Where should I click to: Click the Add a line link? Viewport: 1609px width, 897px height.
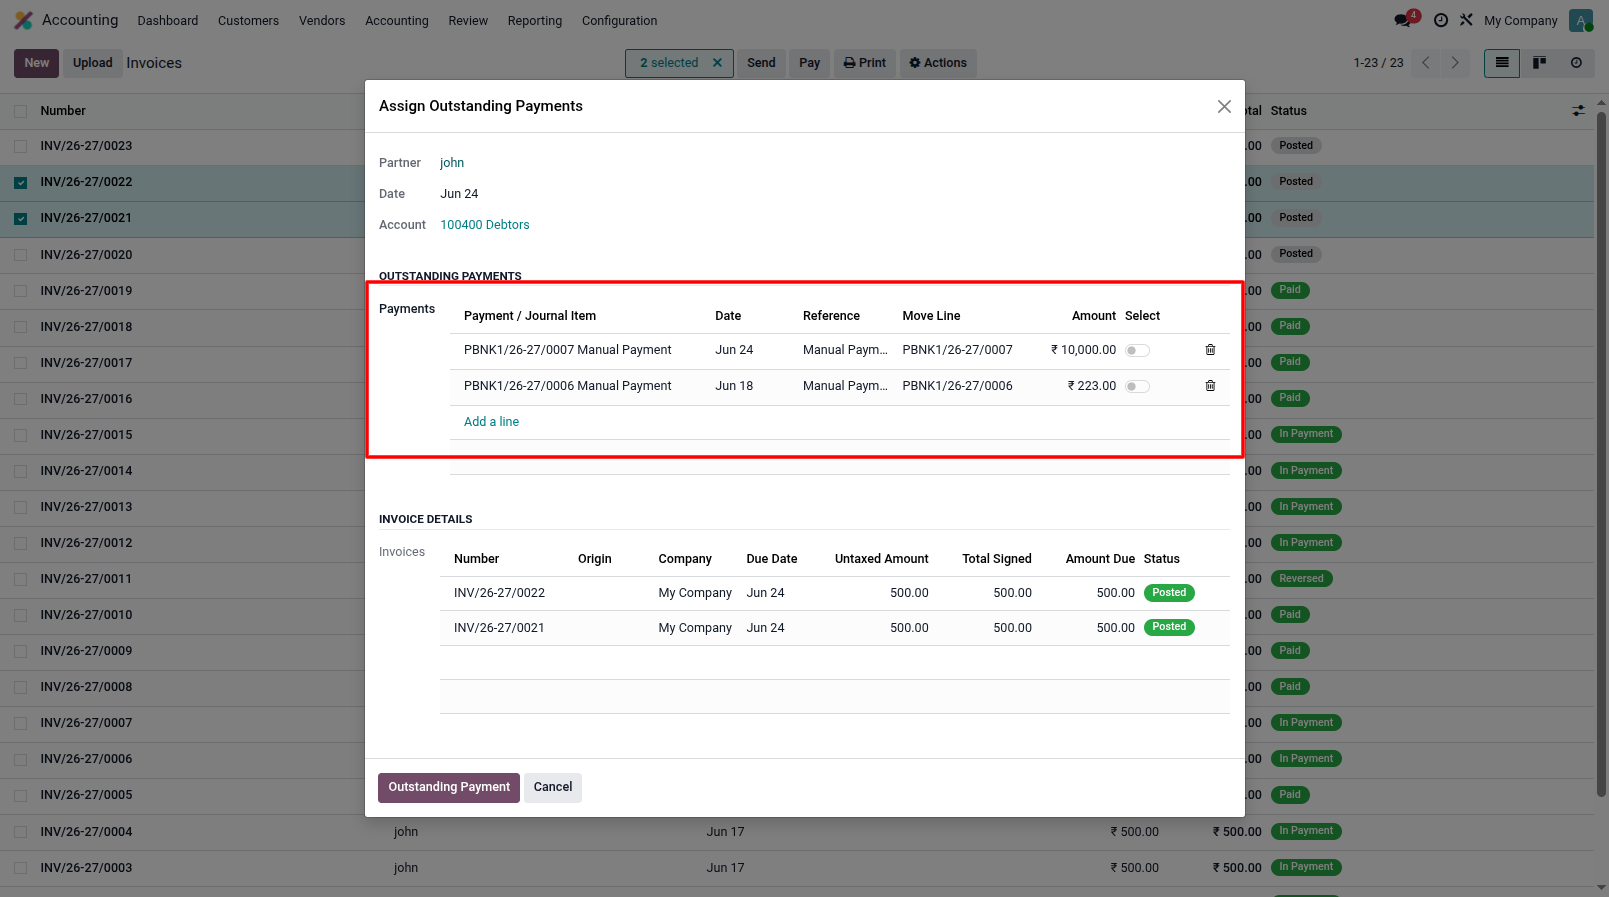pyautogui.click(x=491, y=422)
